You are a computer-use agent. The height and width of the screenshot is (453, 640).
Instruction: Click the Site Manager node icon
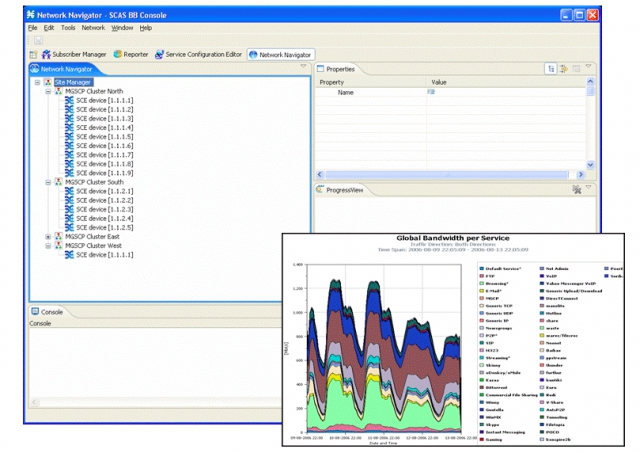coord(48,82)
